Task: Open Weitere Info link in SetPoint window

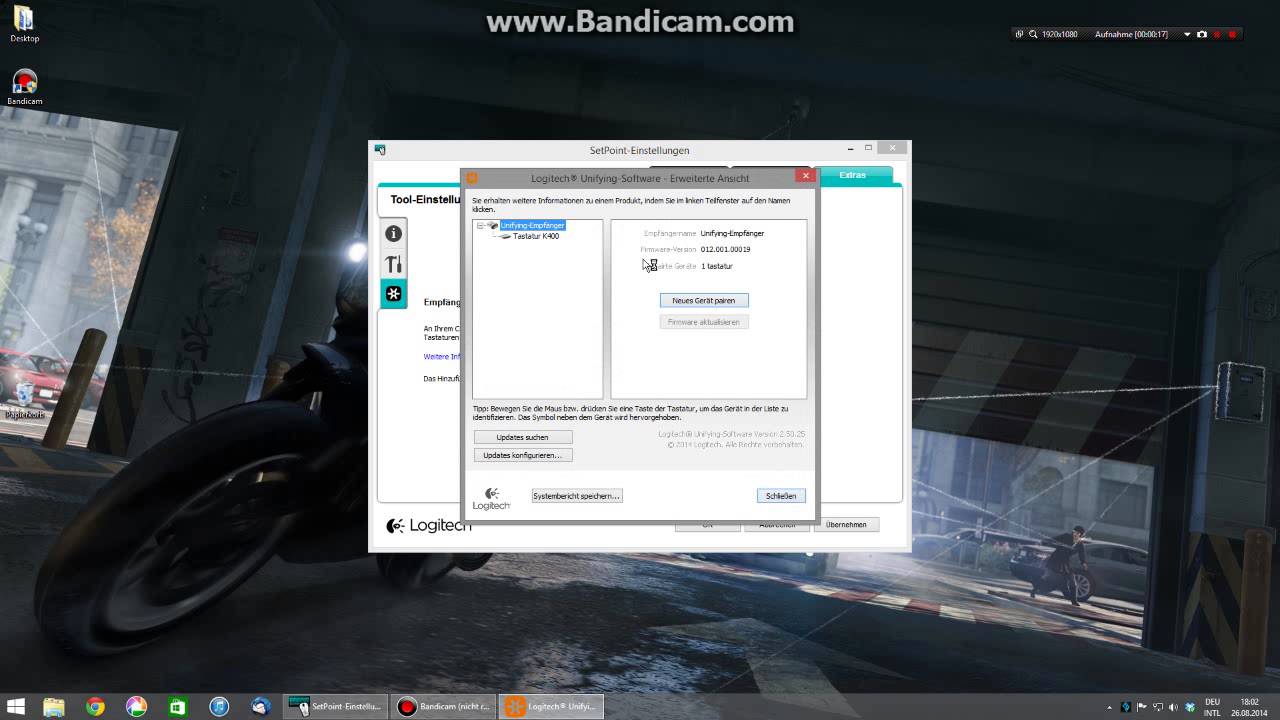Action: (442, 357)
